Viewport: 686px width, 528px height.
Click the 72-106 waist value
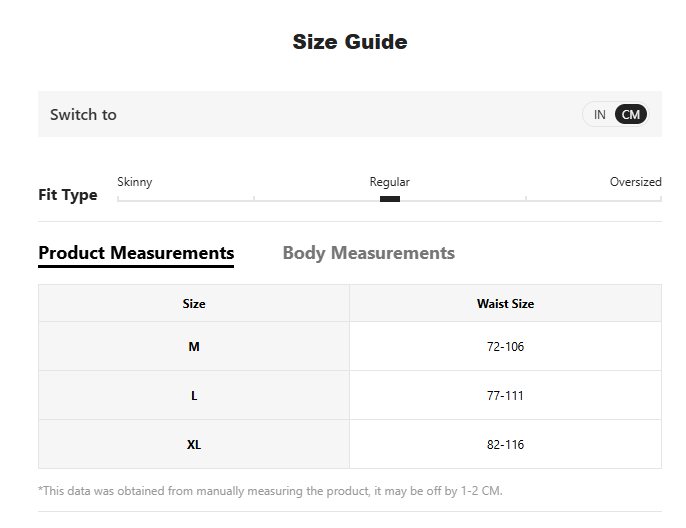pos(505,347)
